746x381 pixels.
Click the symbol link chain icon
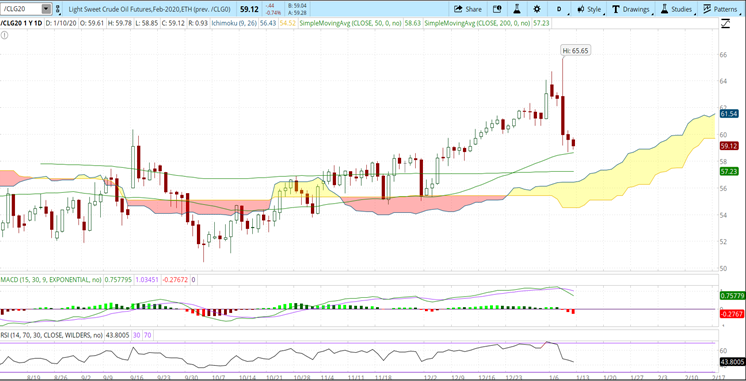[x=58, y=9]
